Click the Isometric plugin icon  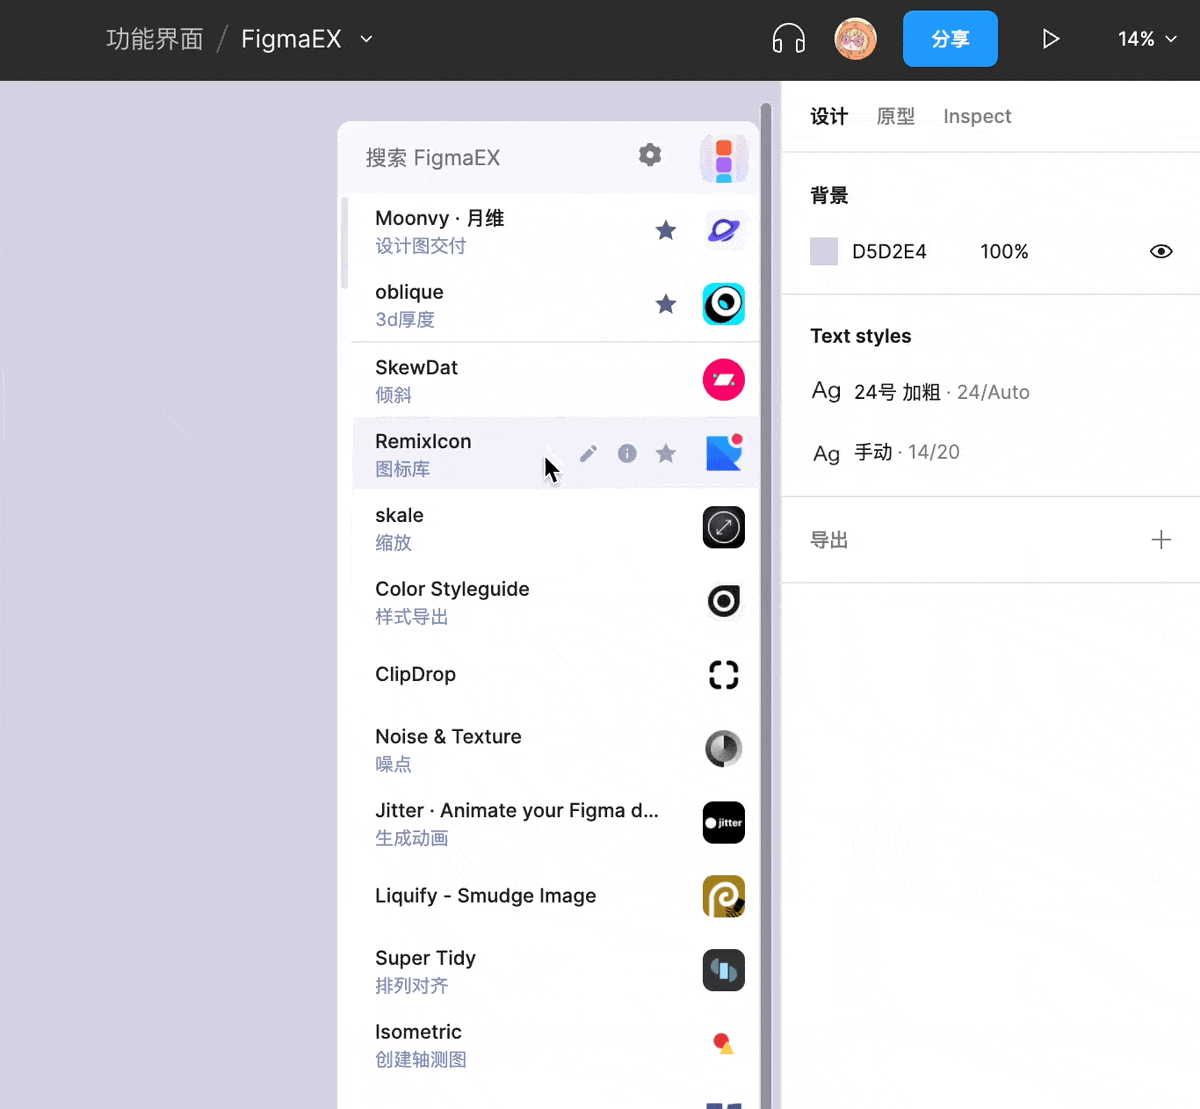[x=724, y=1044]
